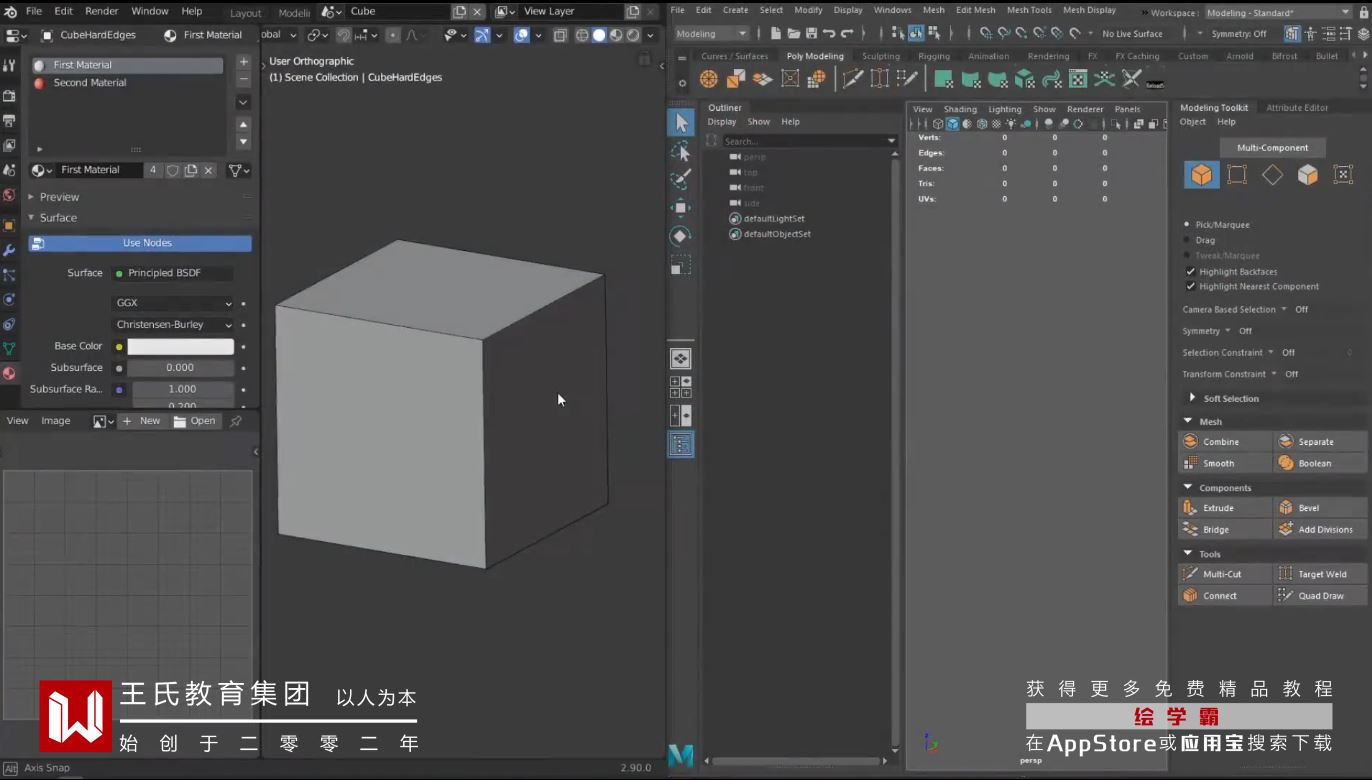Click Extrude button in Modeling Toolkit
The height and width of the screenshot is (780, 1372).
(1225, 508)
